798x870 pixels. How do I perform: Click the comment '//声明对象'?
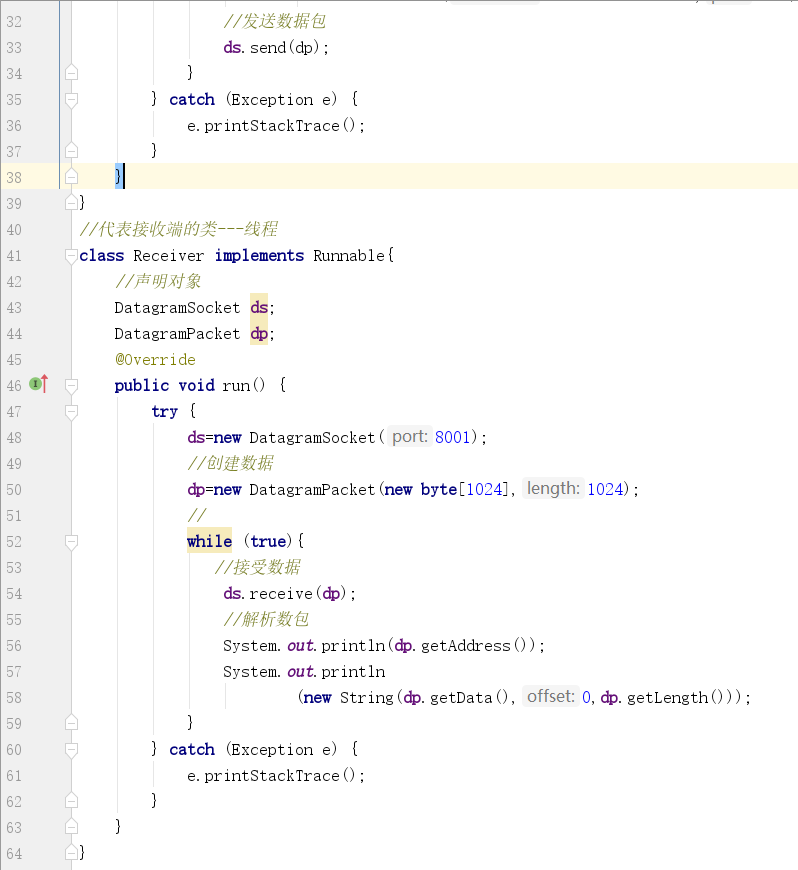coord(158,281)
